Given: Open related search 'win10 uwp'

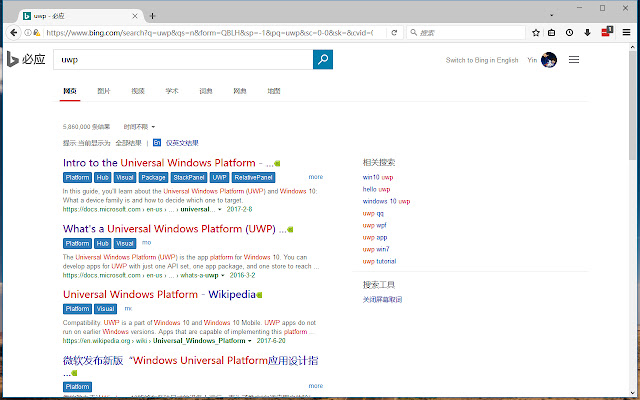Looking at the screenshot, I should (378, 177).
